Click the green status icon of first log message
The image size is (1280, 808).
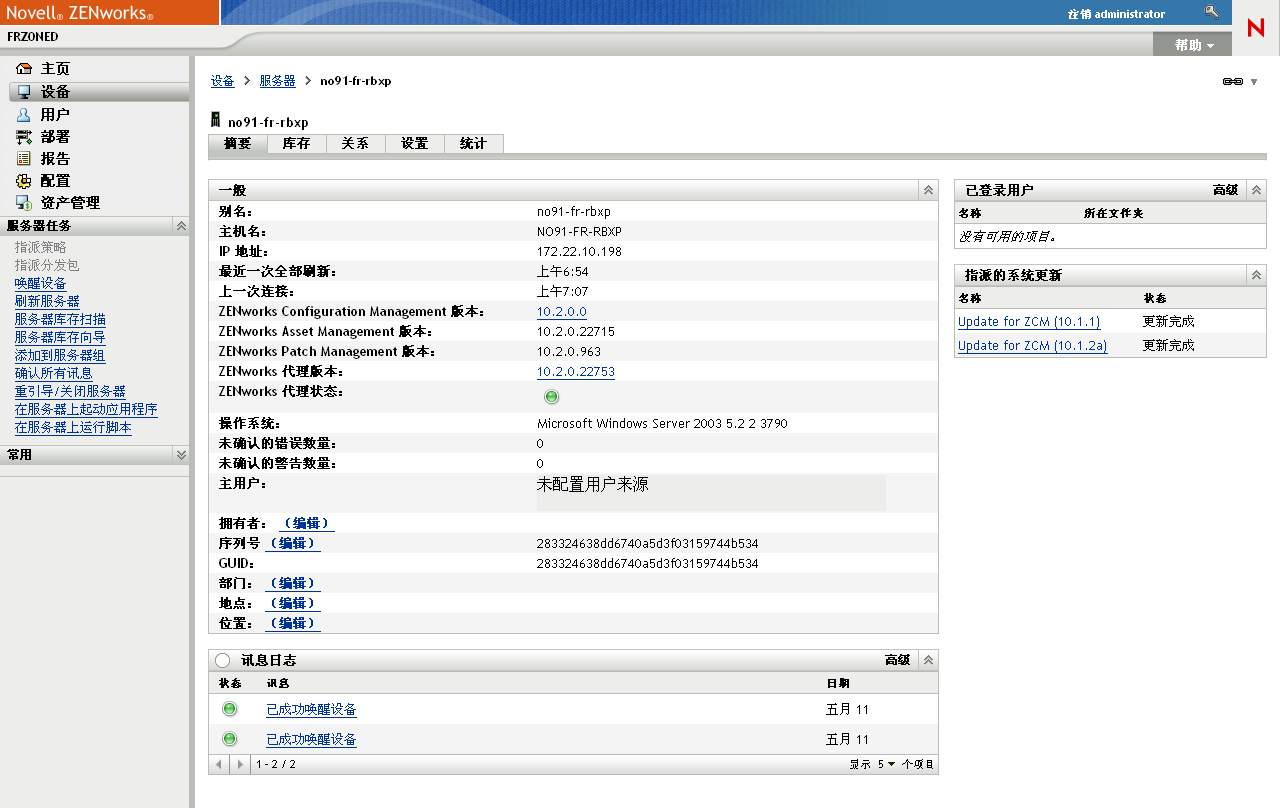[230, 709]
